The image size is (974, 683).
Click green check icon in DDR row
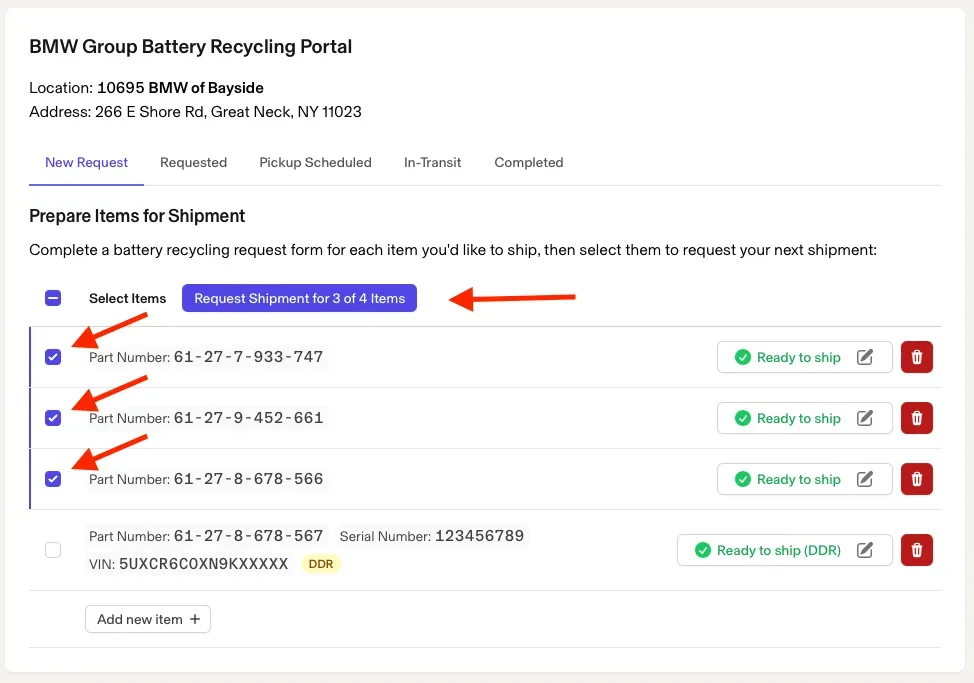[x=703, y=550]
